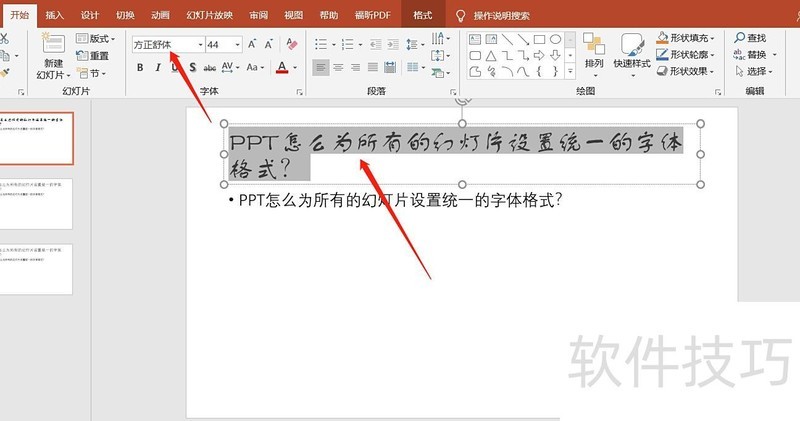Viewport: 800px width, 421px height.
Task: Click the 重置 reset button
Action: click(x=95, y=56)
